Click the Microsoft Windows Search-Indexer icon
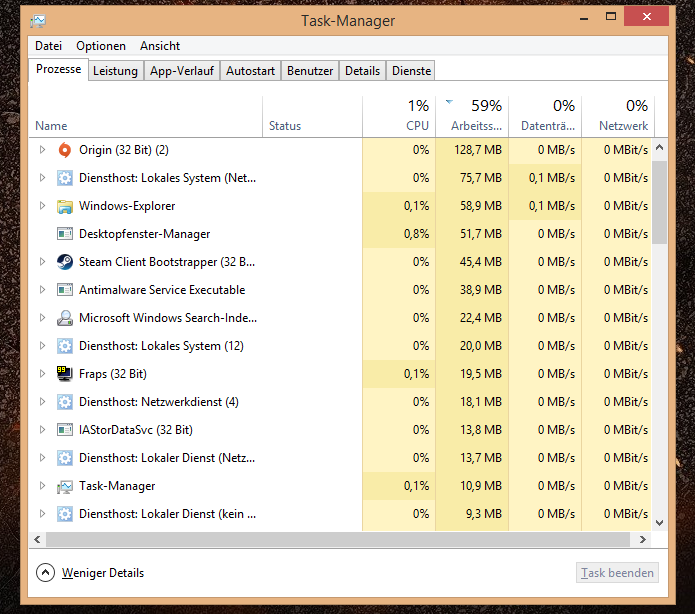 click(65, 318)
